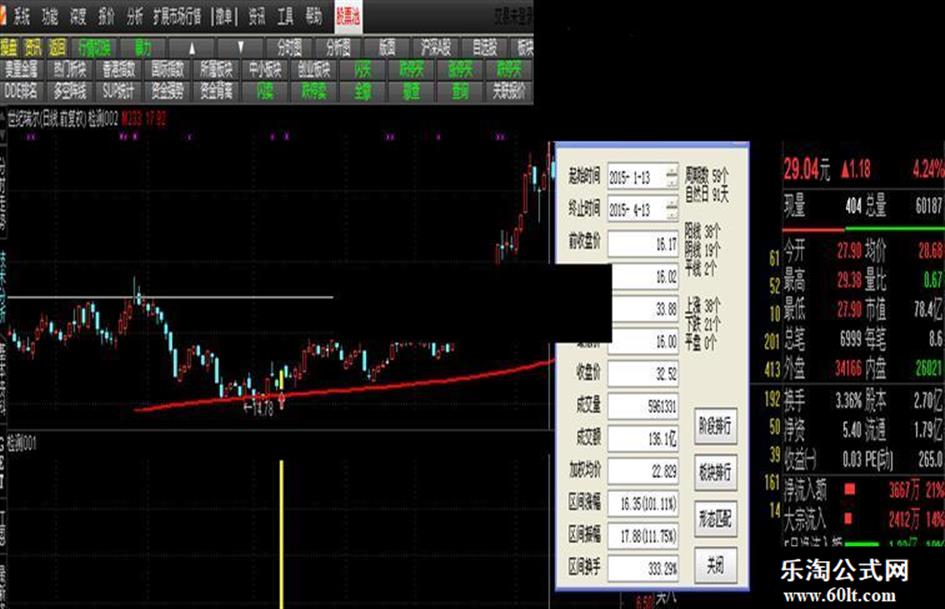
Task: Click the 中小板块 toolbar button
Action: (x=265, y=69)
